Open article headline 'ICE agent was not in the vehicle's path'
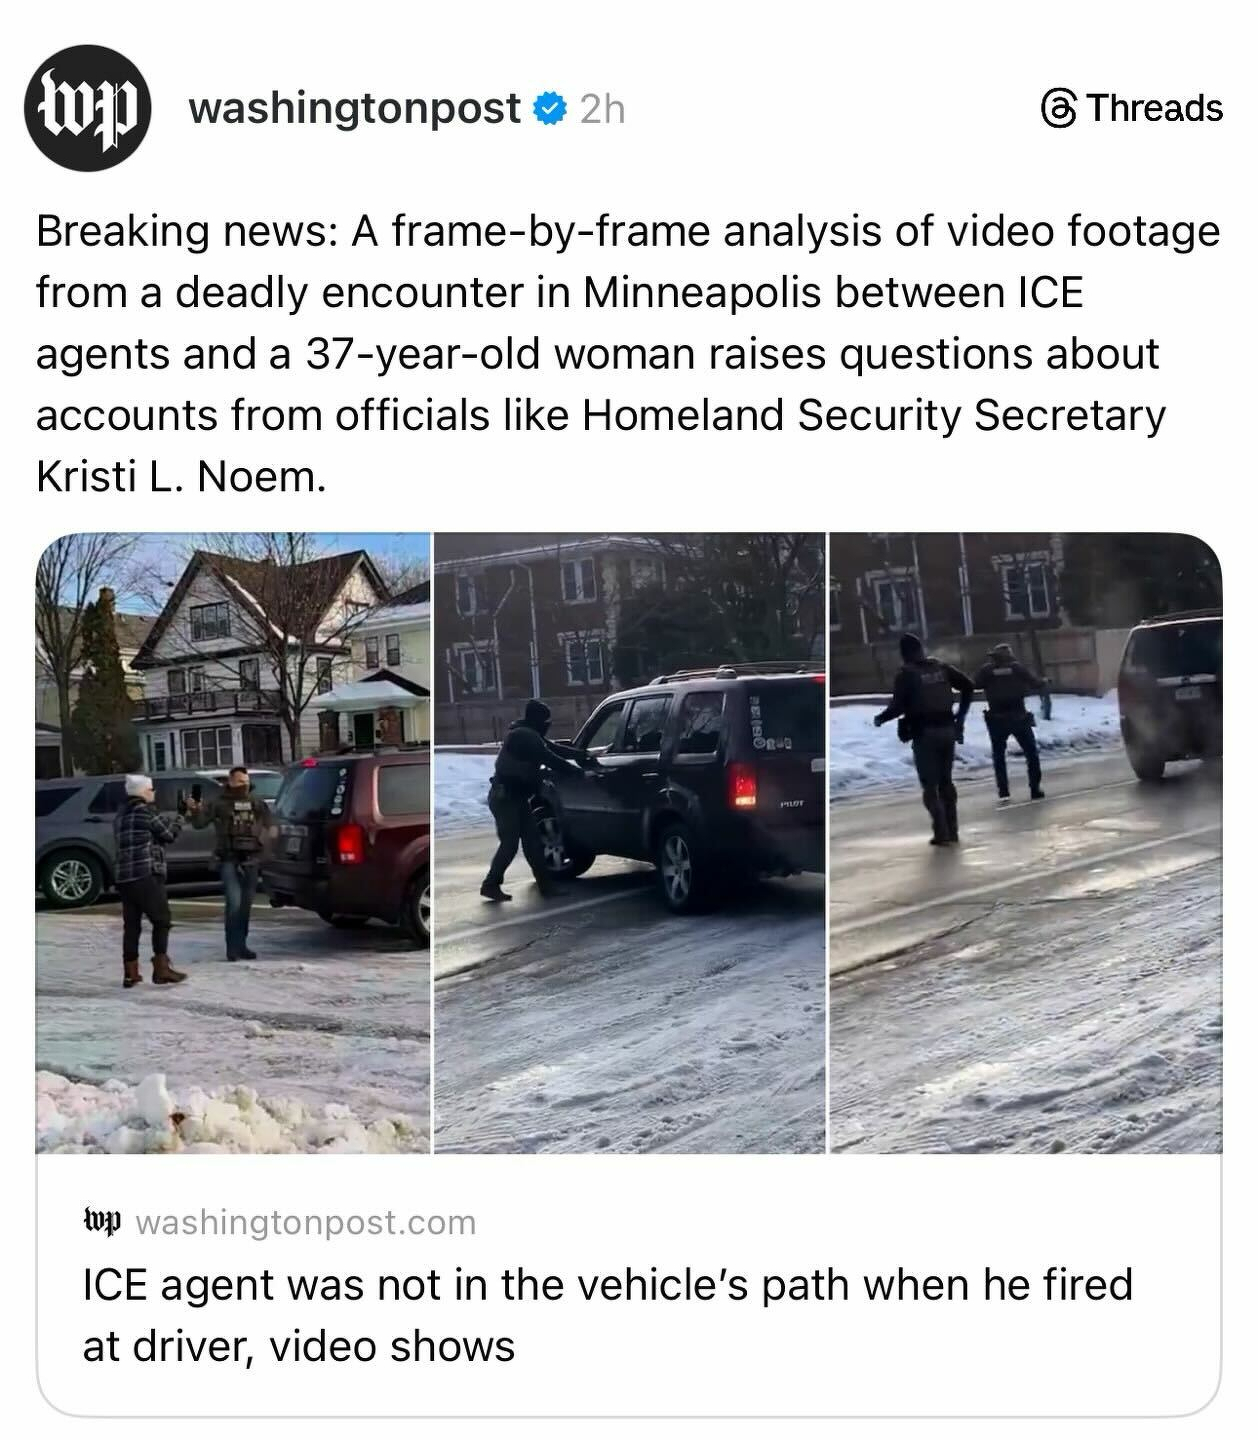 click(607, 1315)
